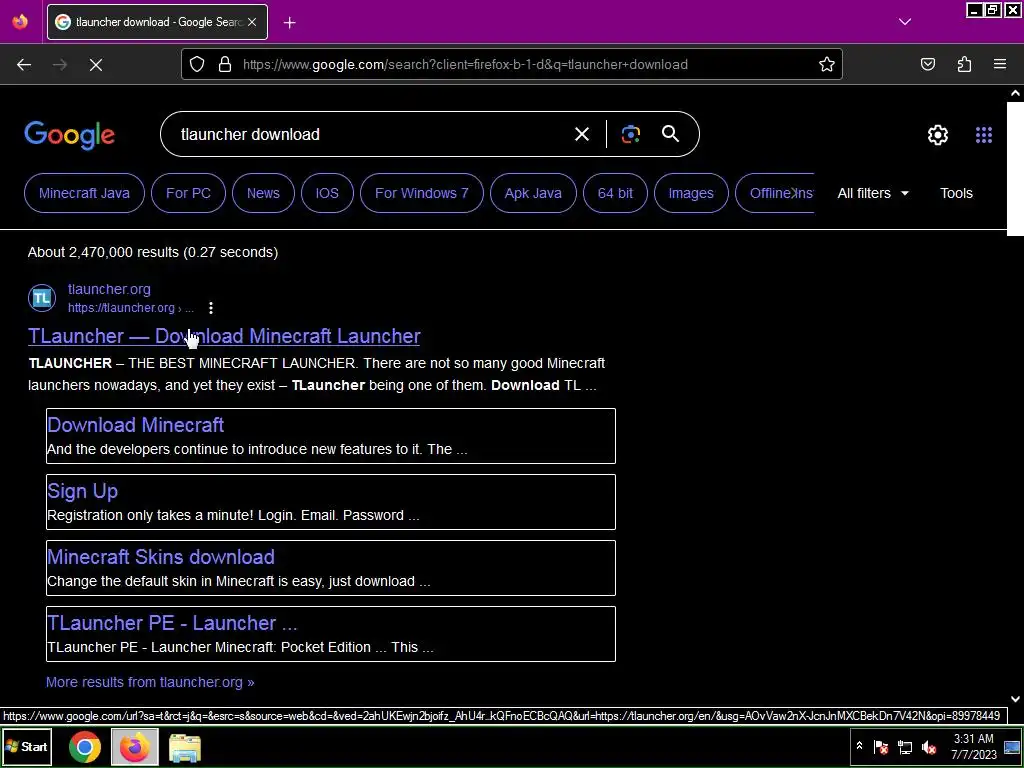Open the TLauncher PE - Launcher sitelink
The width and height of the screenshot is (1024, 768).
coord(172,623)
